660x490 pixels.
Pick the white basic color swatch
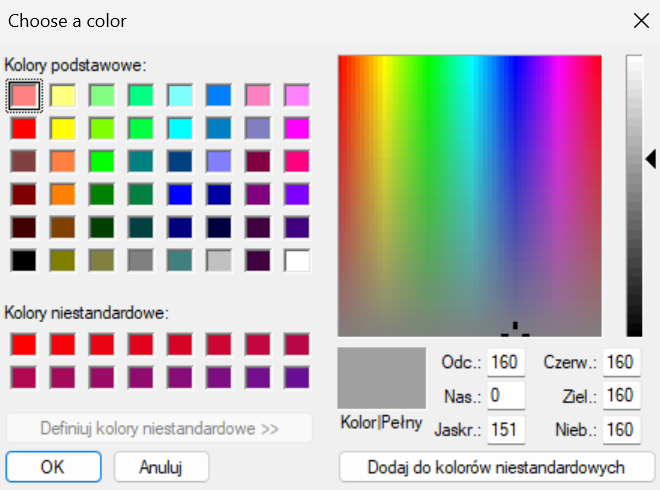297,261
